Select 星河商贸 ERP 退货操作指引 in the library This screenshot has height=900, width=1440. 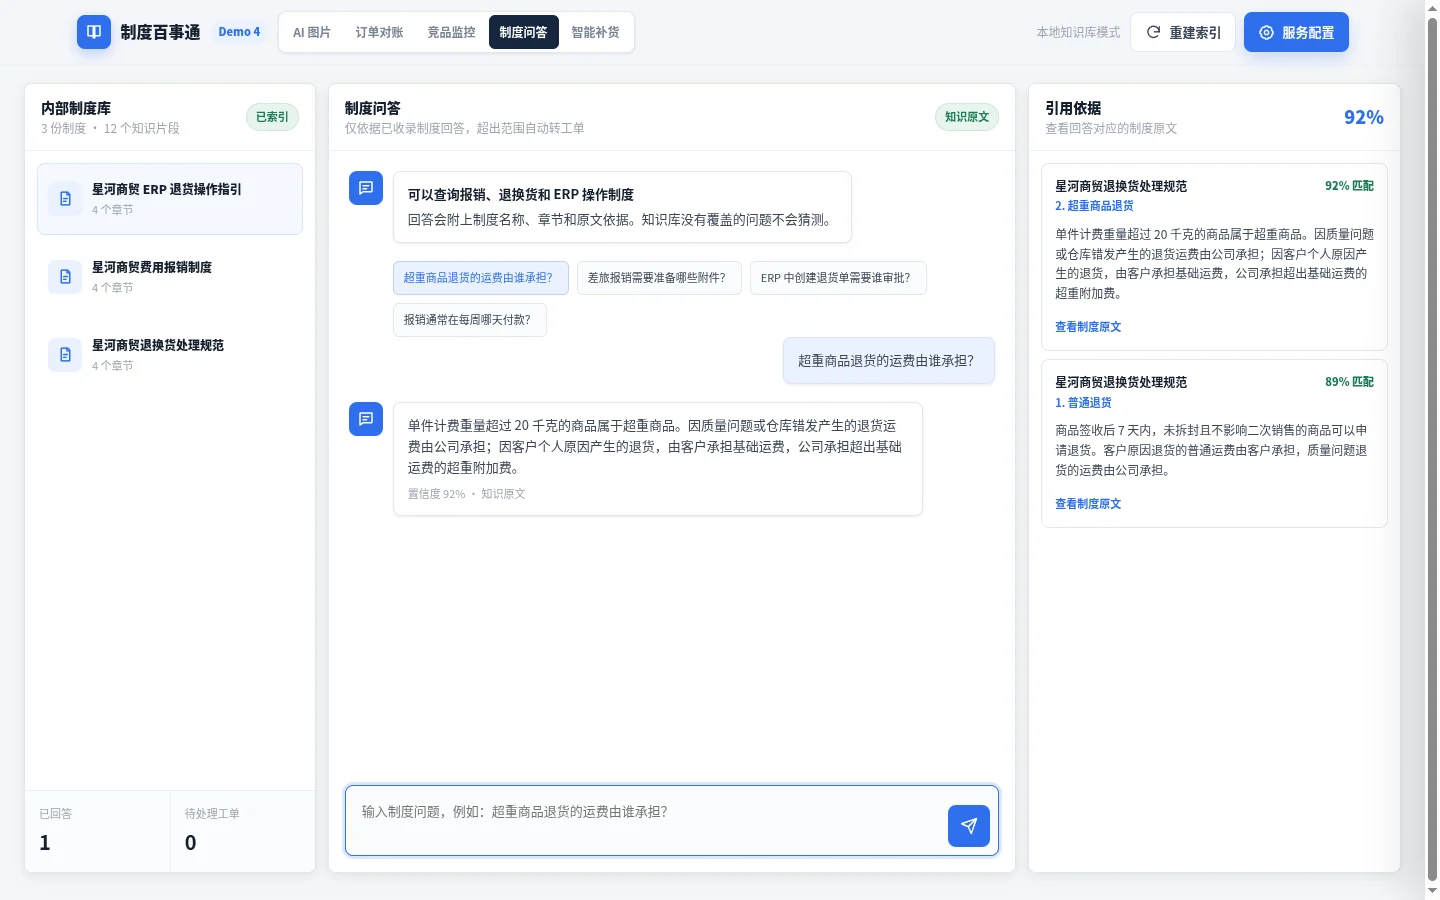pyautogui.click(x=170, y=199)
